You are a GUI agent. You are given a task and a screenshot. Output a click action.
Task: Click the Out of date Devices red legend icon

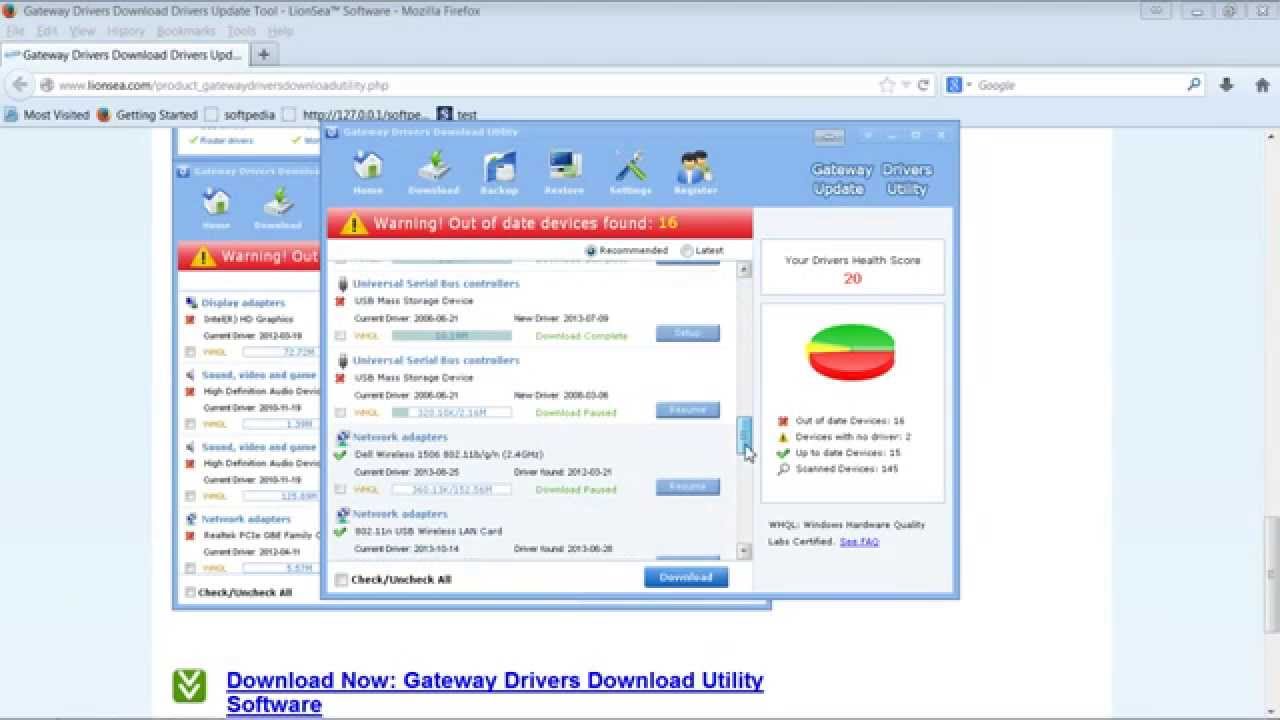[x=783, y=421]
